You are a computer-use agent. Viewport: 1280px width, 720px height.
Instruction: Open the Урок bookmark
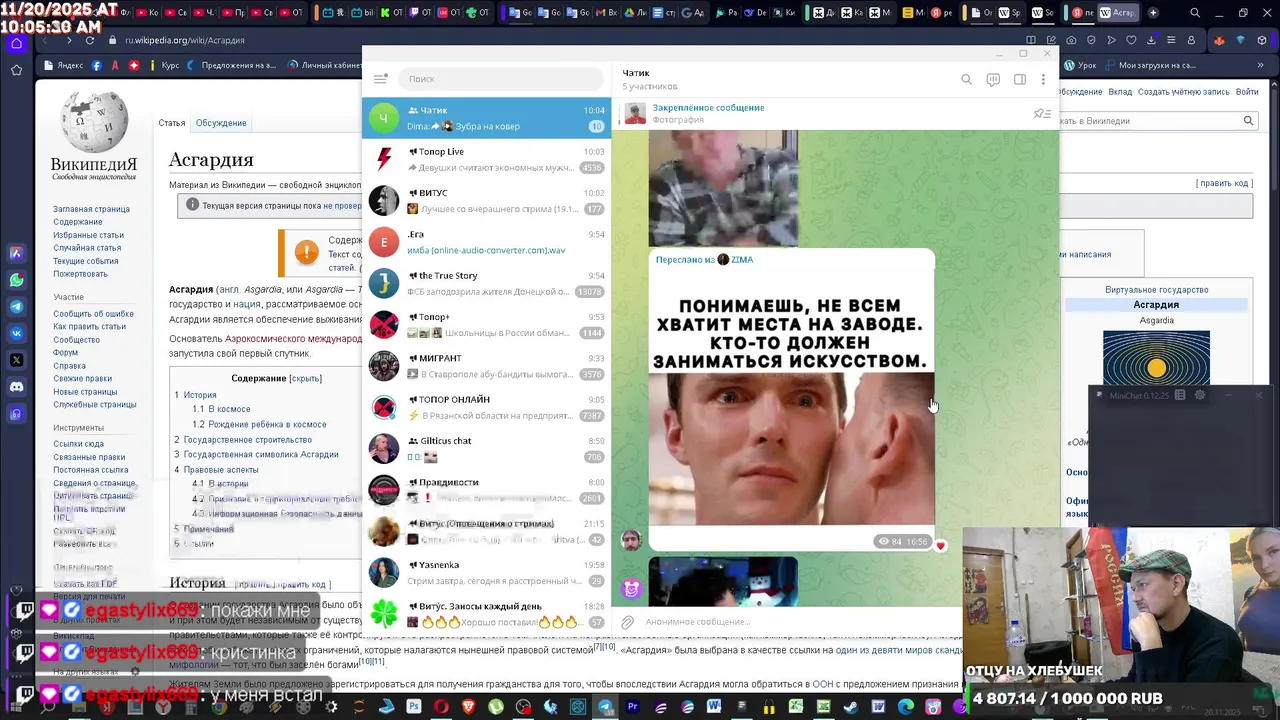point(1080,65)
